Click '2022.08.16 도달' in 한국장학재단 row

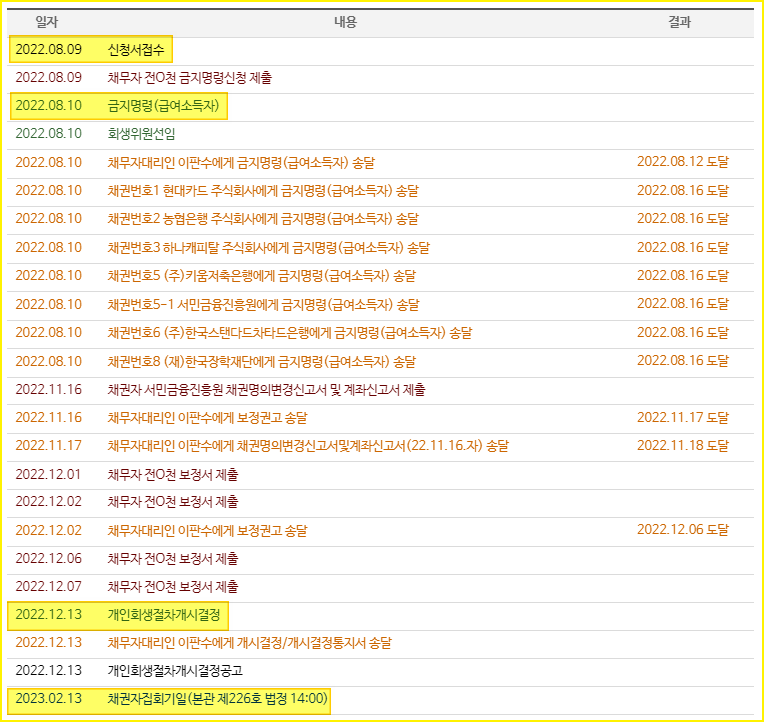[x=683, y=361]
